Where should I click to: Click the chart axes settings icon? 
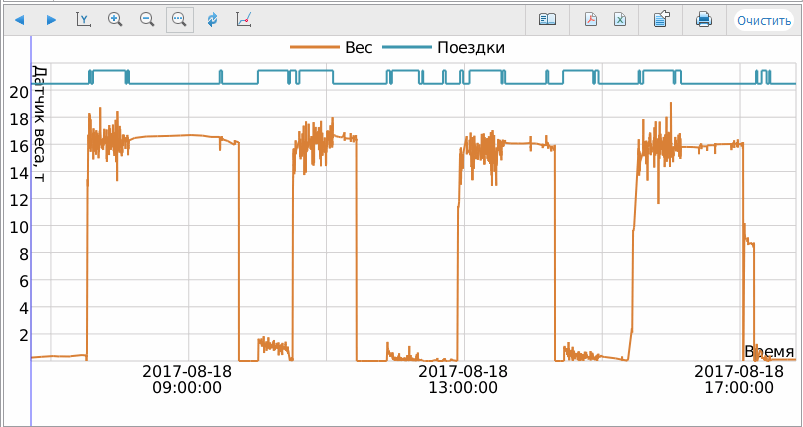pyautogui.click(x=244, y=19)
